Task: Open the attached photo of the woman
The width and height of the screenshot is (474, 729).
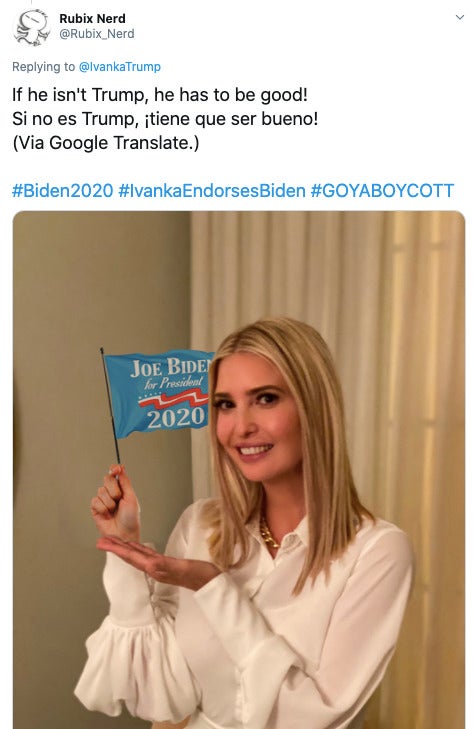Action: tap(239, 470)
